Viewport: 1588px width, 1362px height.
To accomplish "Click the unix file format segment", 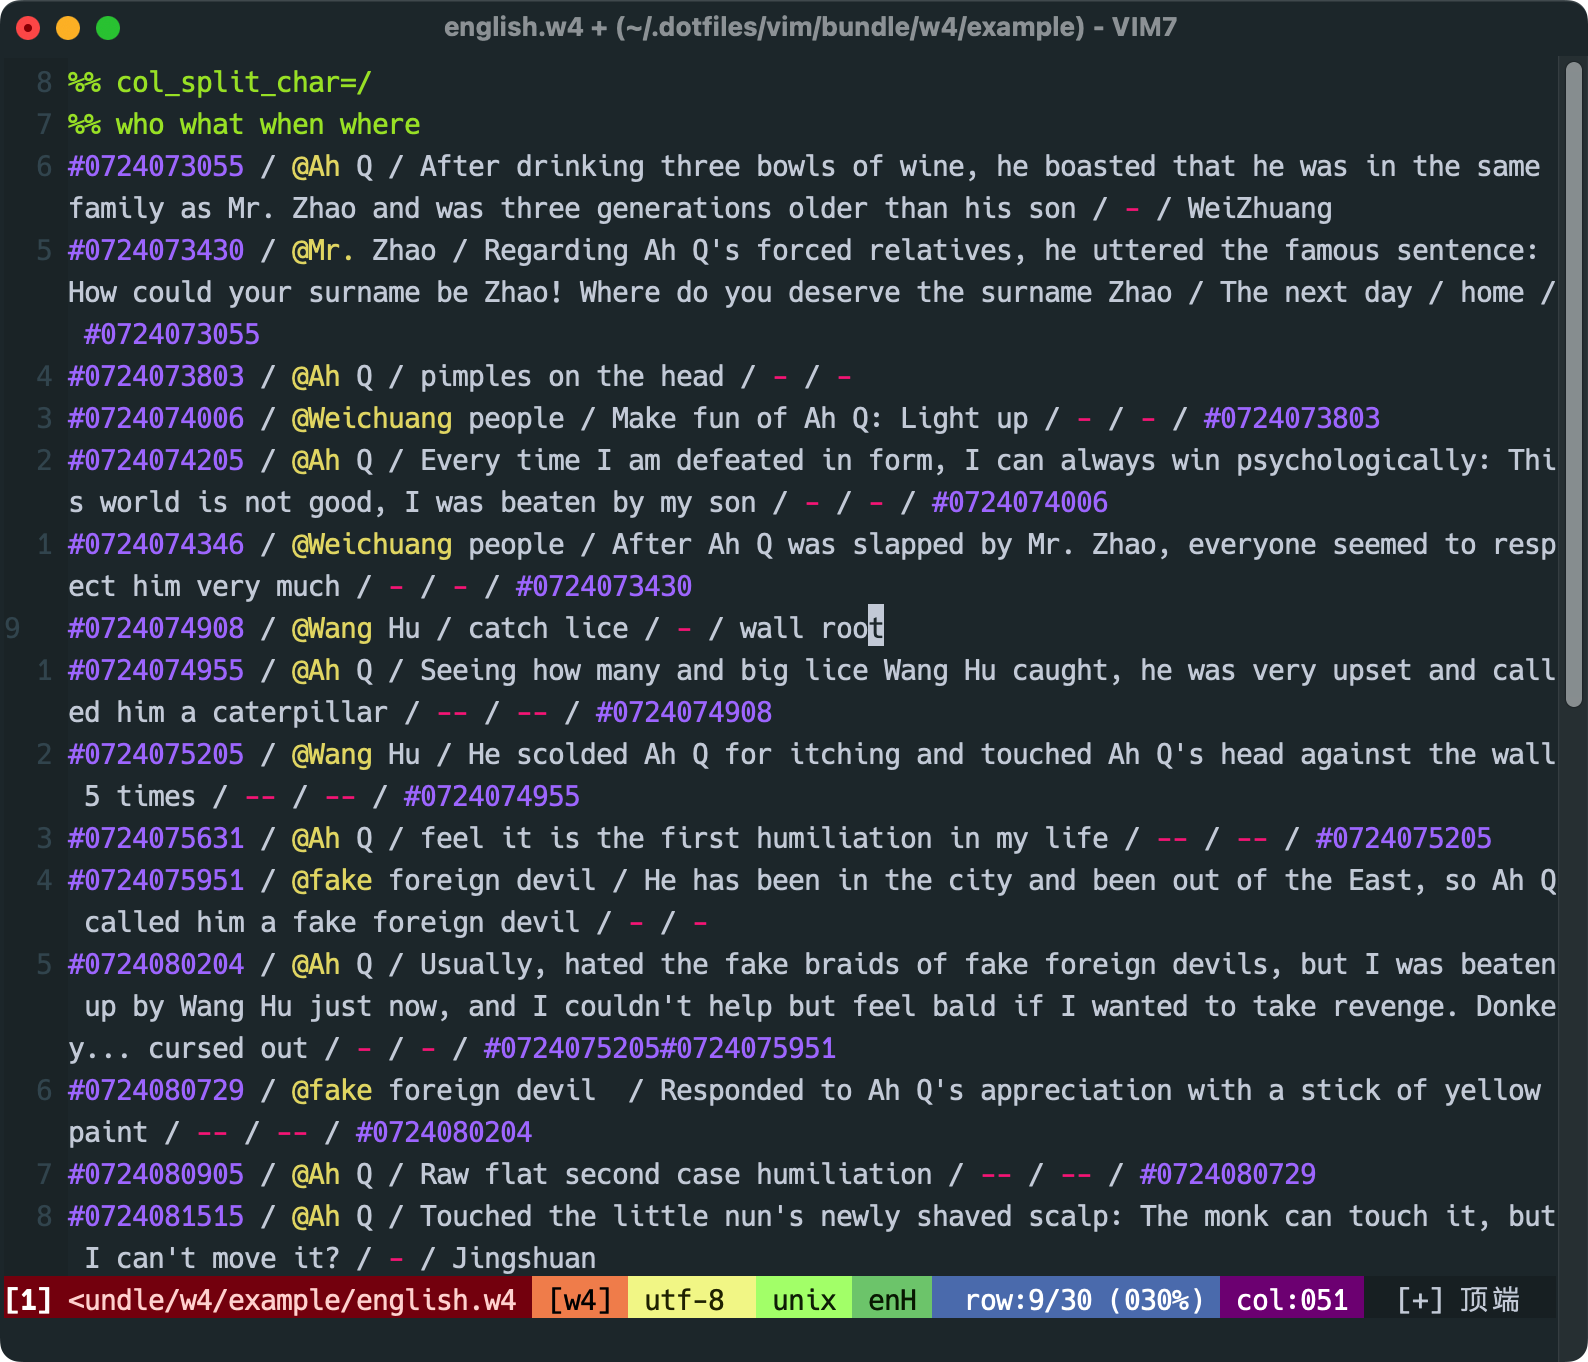I will (804, 1299).
